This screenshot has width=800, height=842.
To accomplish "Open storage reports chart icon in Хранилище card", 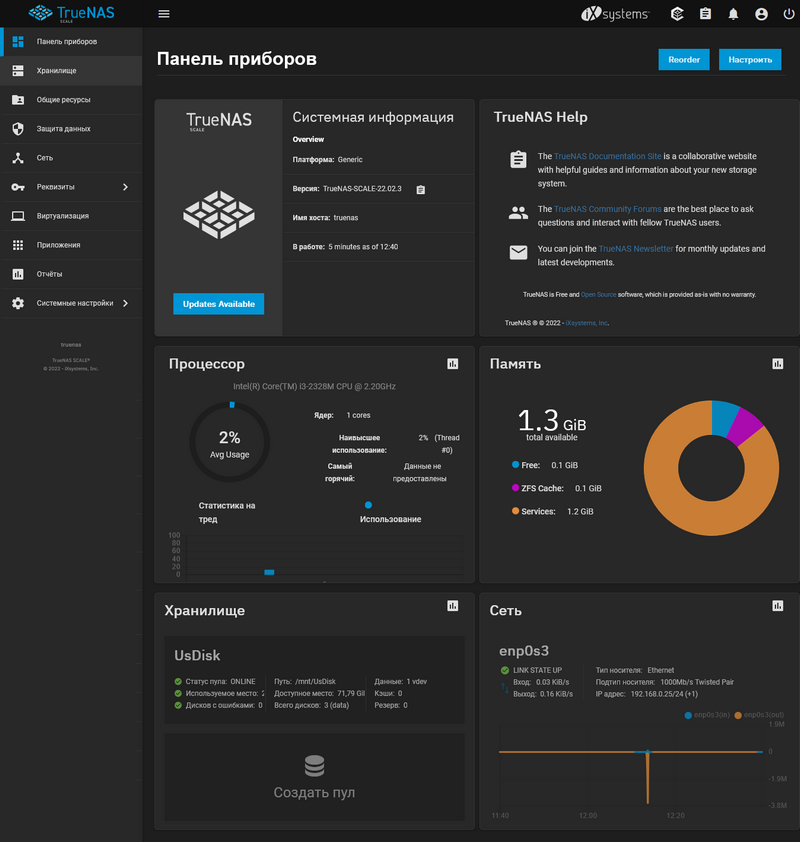I will 453,606.
